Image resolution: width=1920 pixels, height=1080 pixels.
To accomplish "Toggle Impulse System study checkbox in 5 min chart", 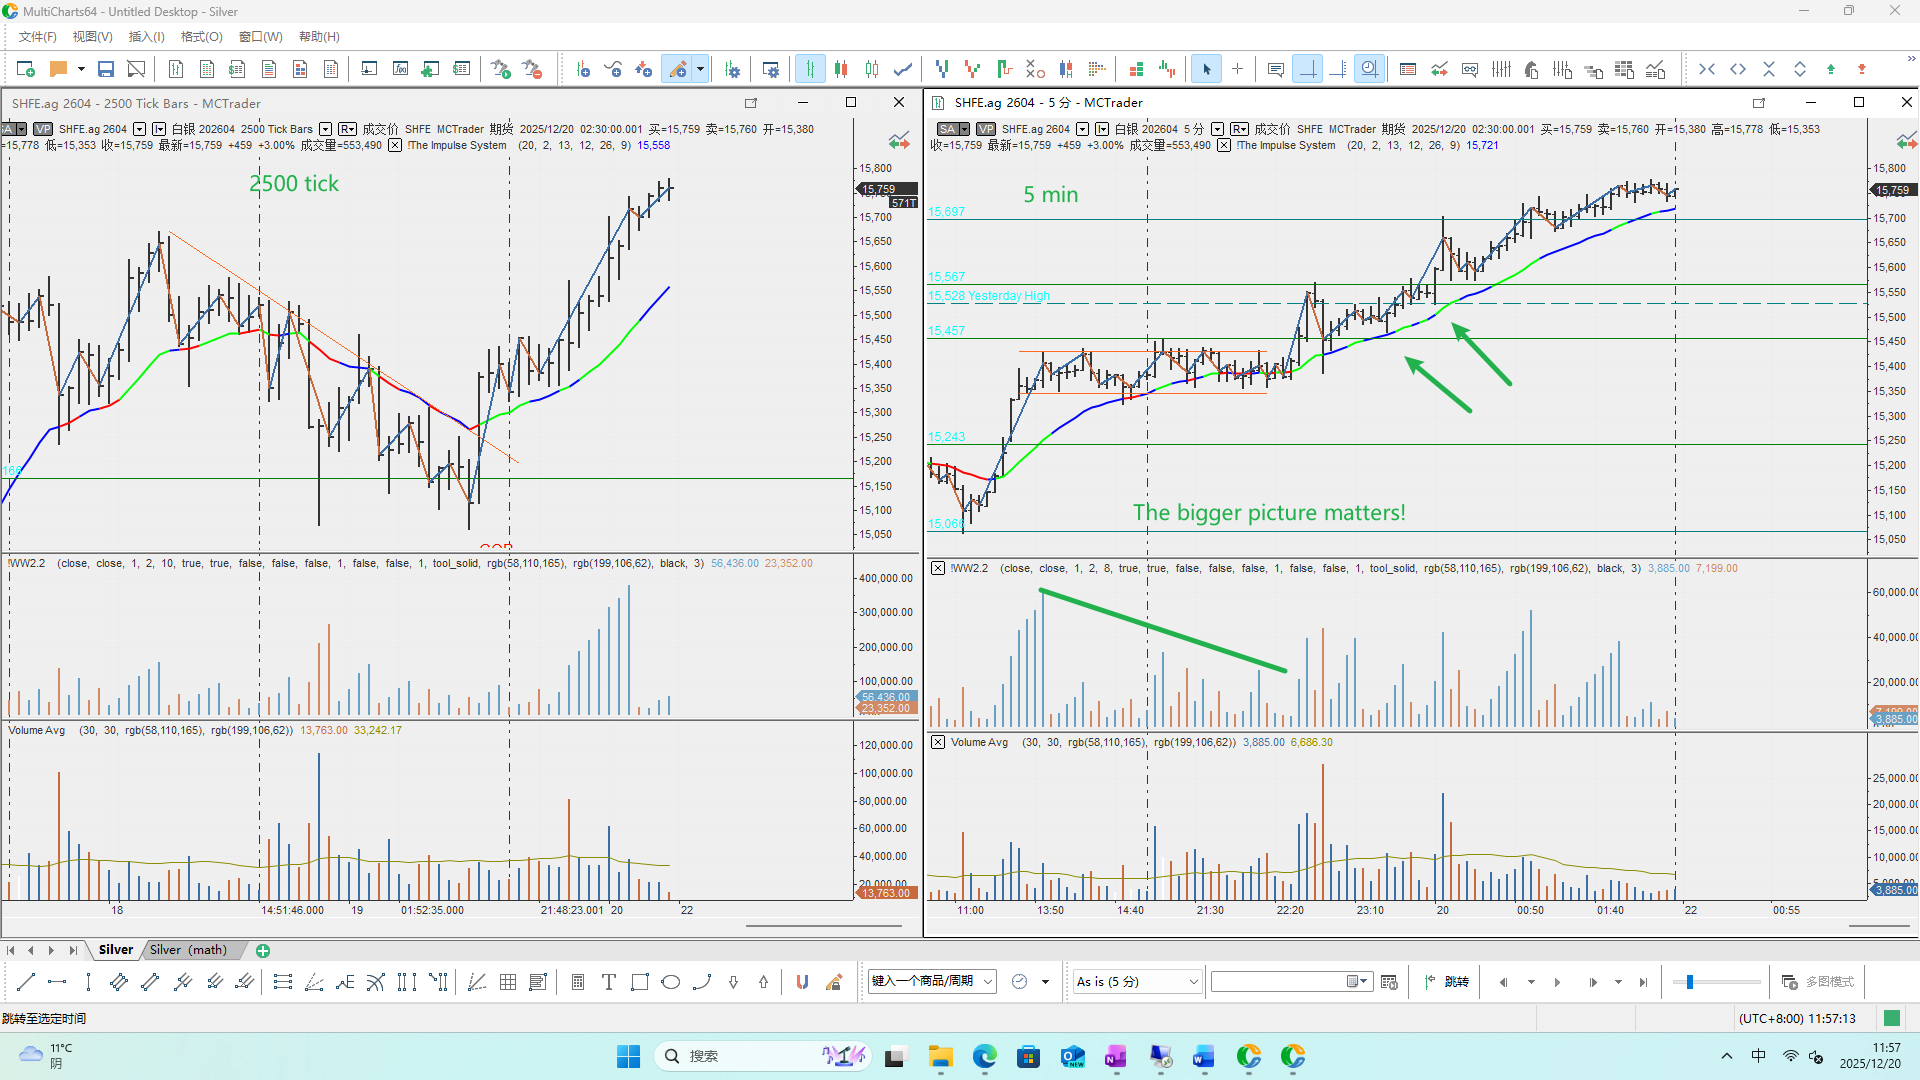I will point(1224,146).
